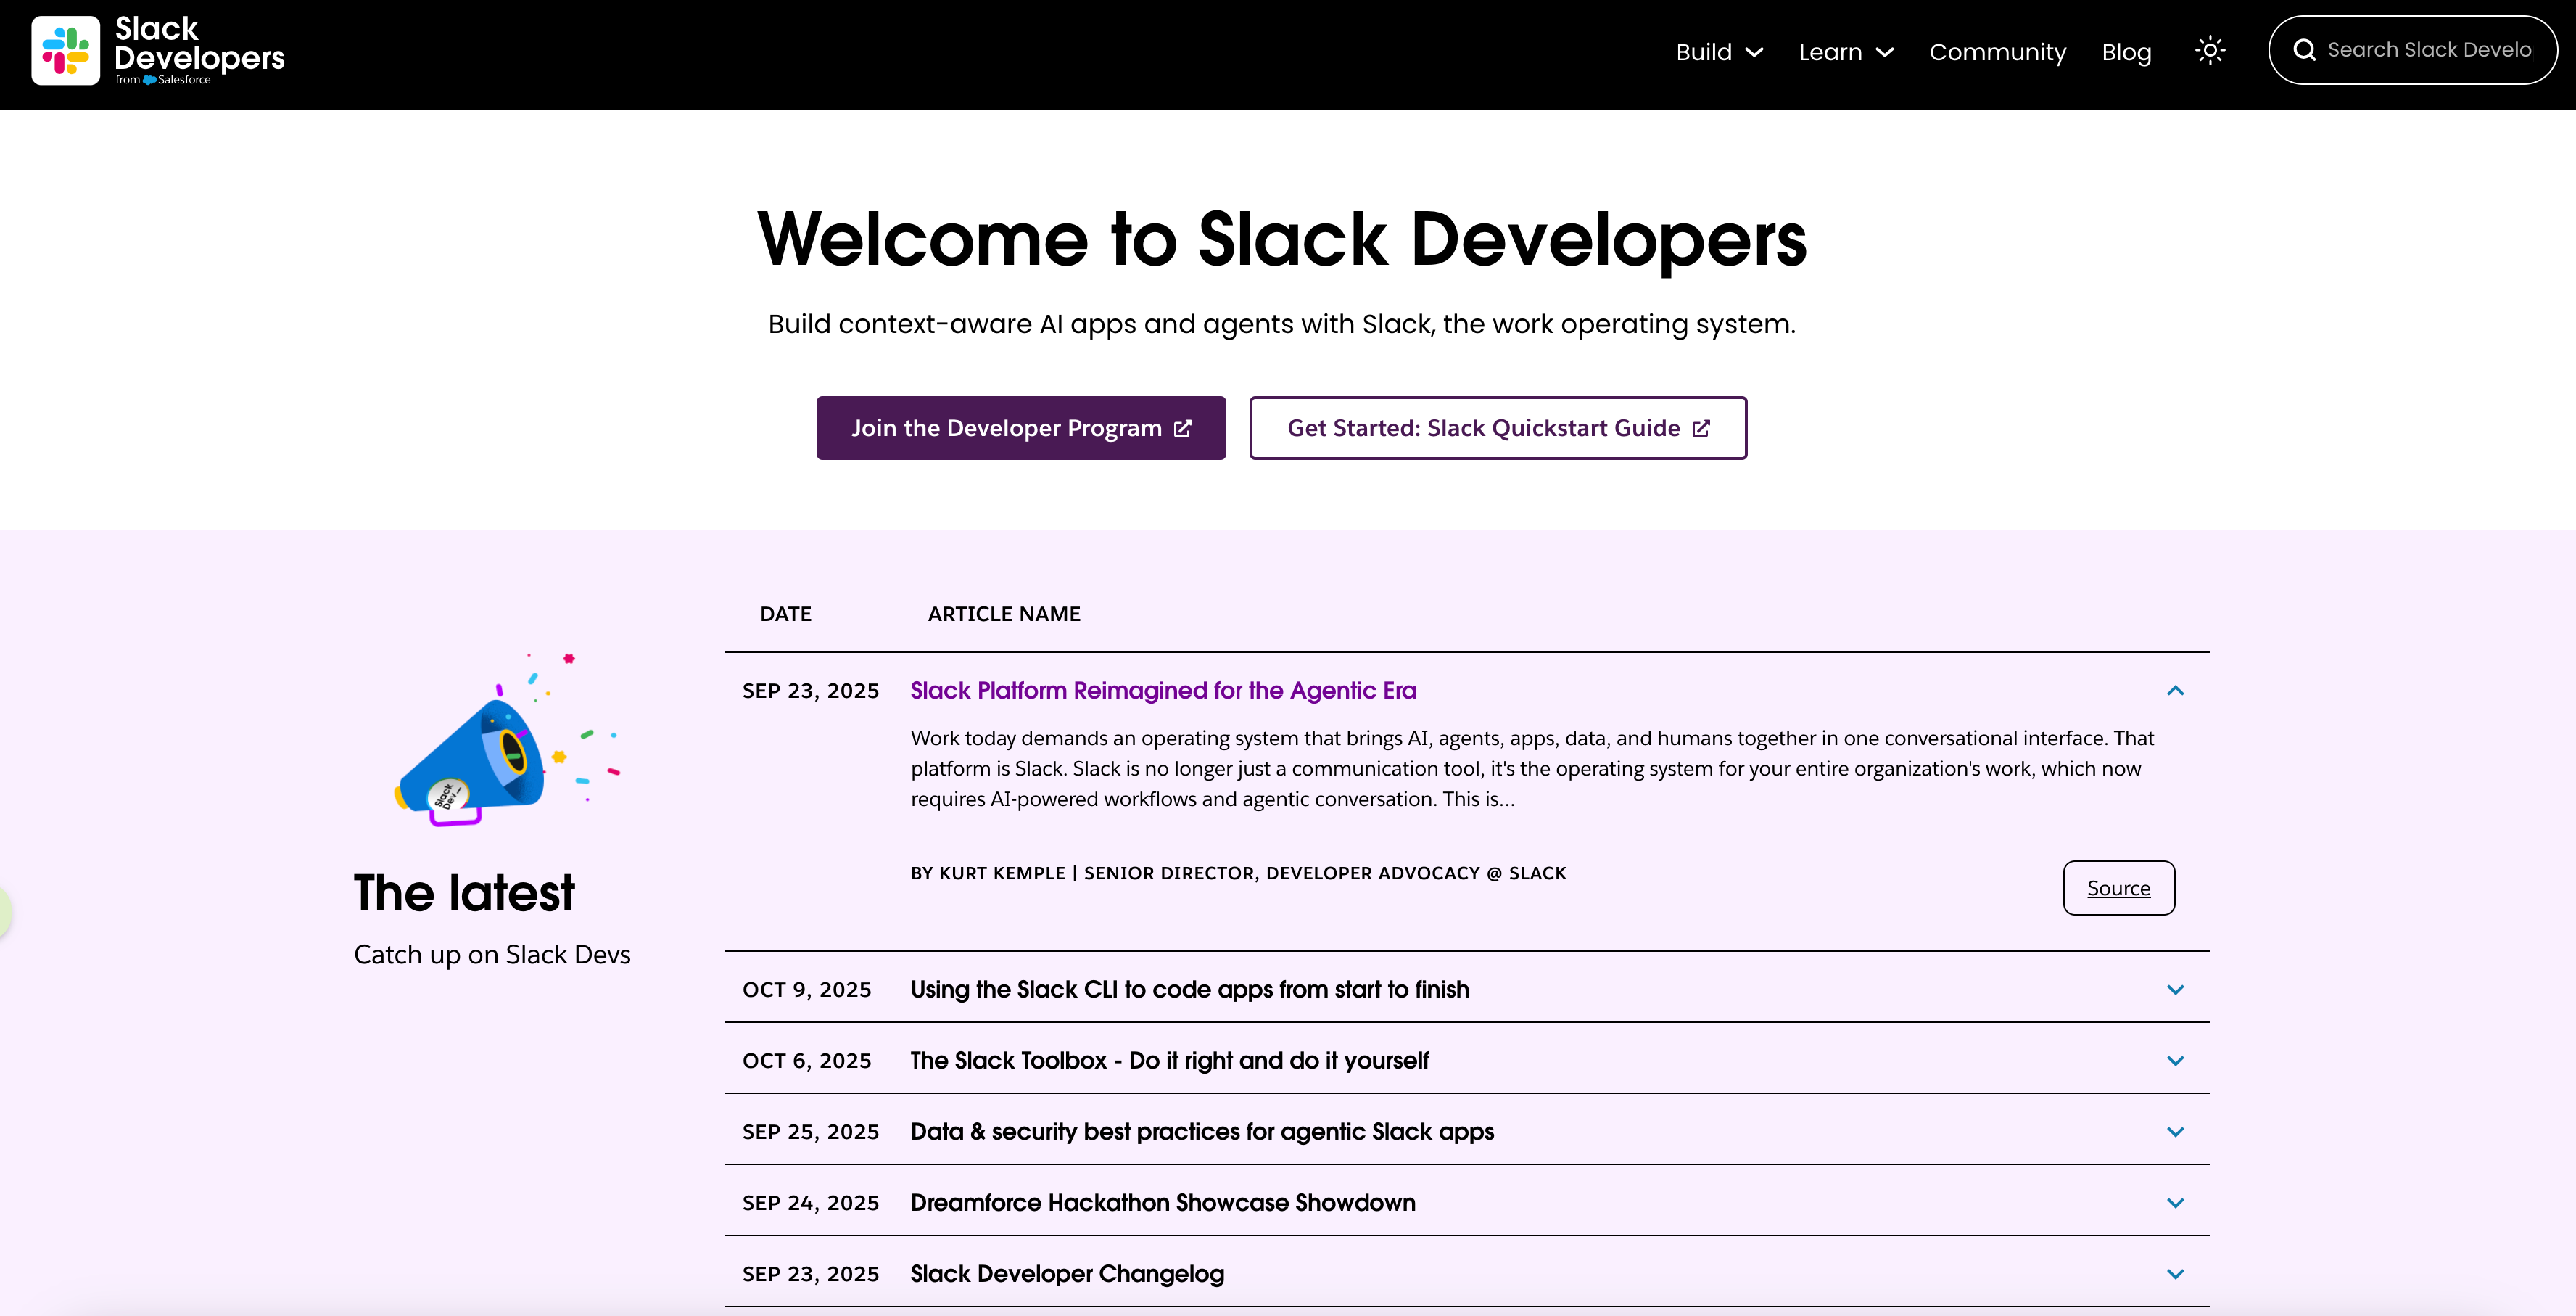2576x1316 pixels.
Task: Open the Blog page
Action: click(x=2126, y=52)
